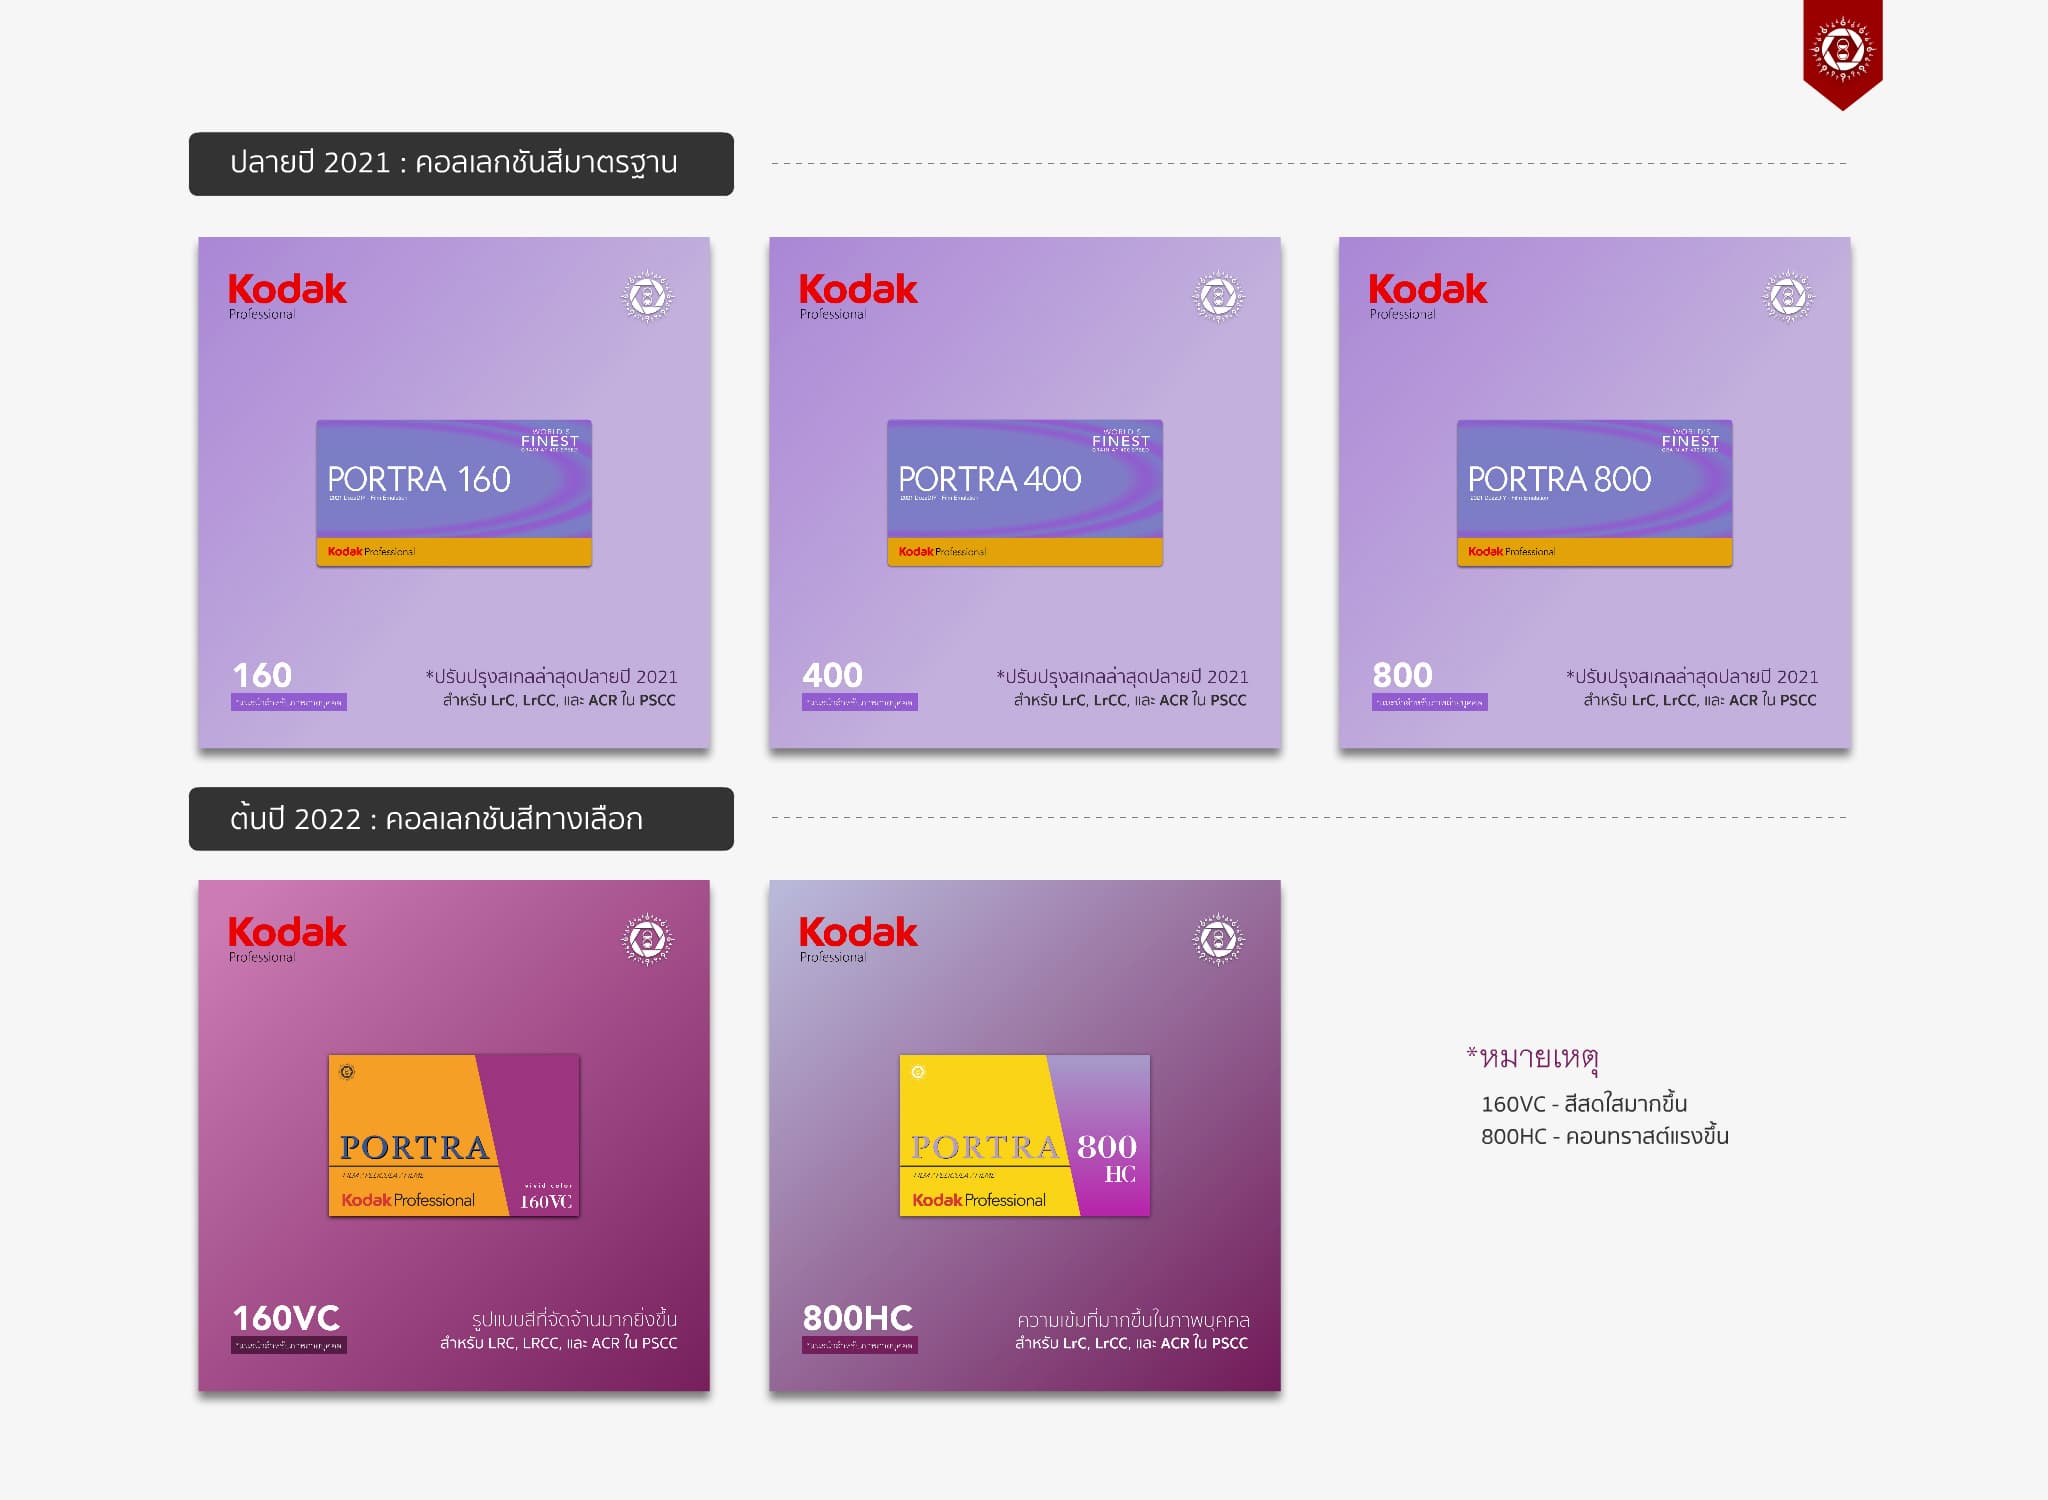Select the yellow PORTRA 800 HC film box

[1025, 1135]
